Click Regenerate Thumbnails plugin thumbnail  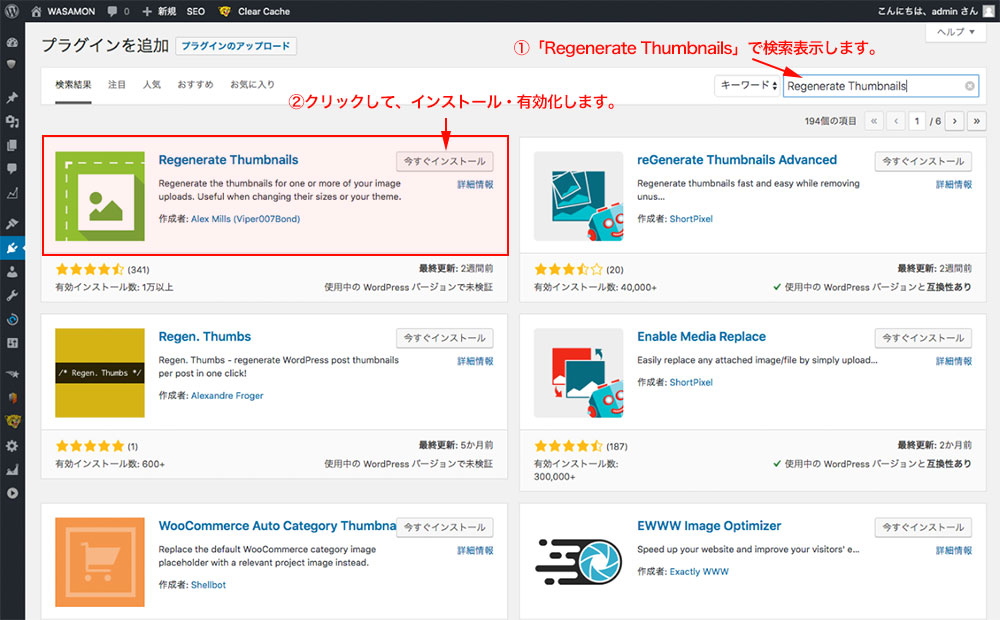100,196
